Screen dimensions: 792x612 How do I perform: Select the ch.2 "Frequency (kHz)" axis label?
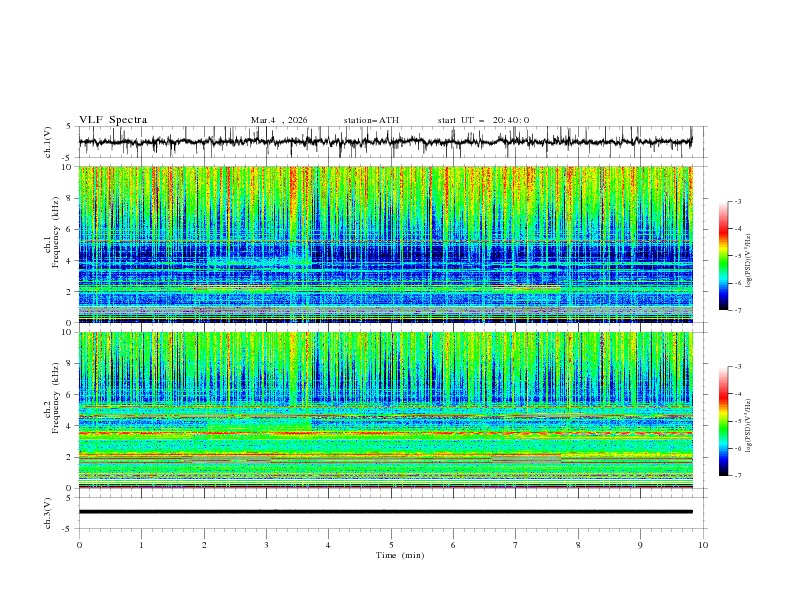[x=56, y=397]
